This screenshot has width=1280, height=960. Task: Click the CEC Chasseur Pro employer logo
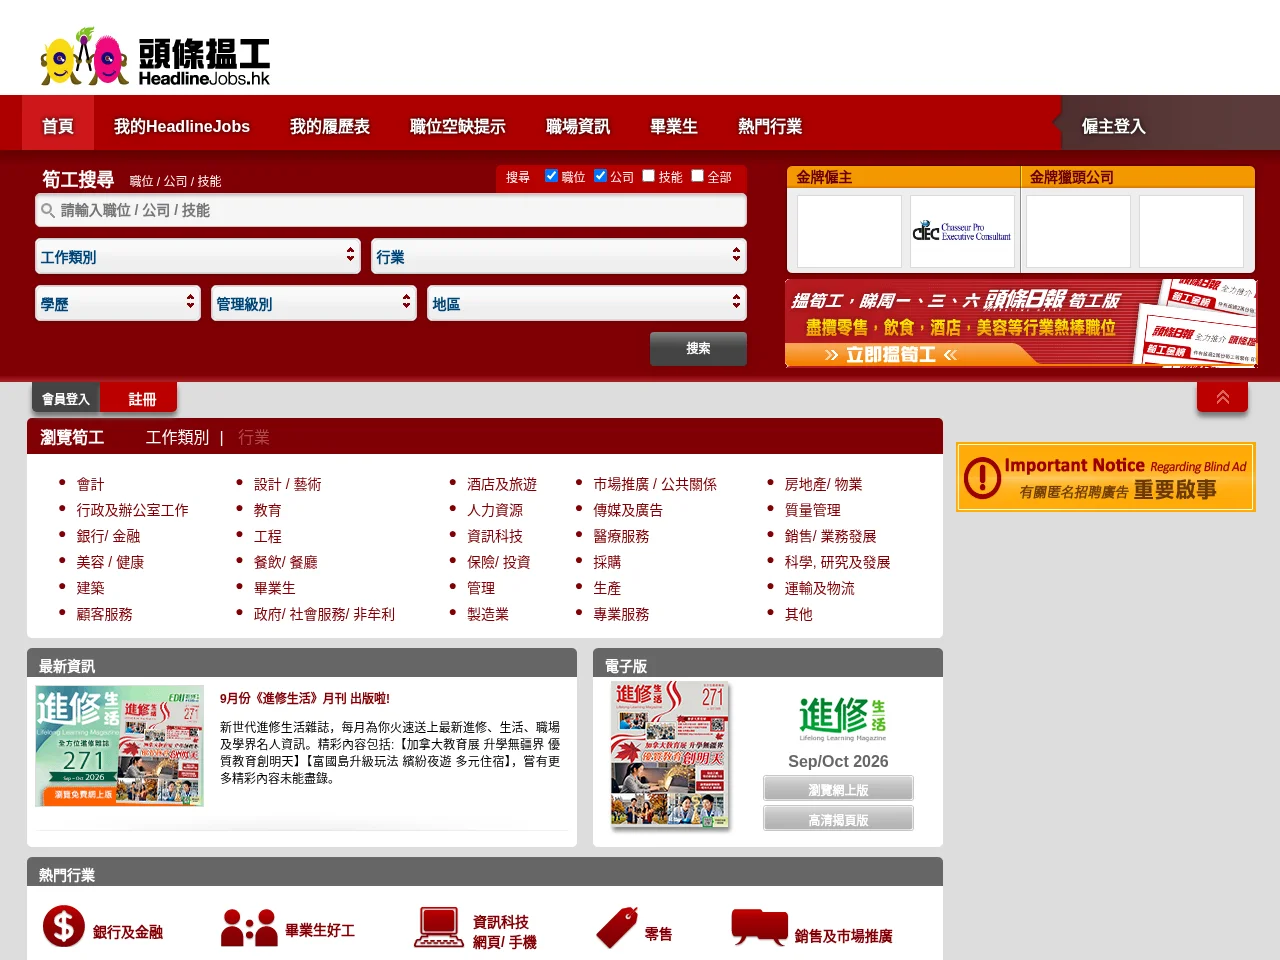(x=962, y=232)
